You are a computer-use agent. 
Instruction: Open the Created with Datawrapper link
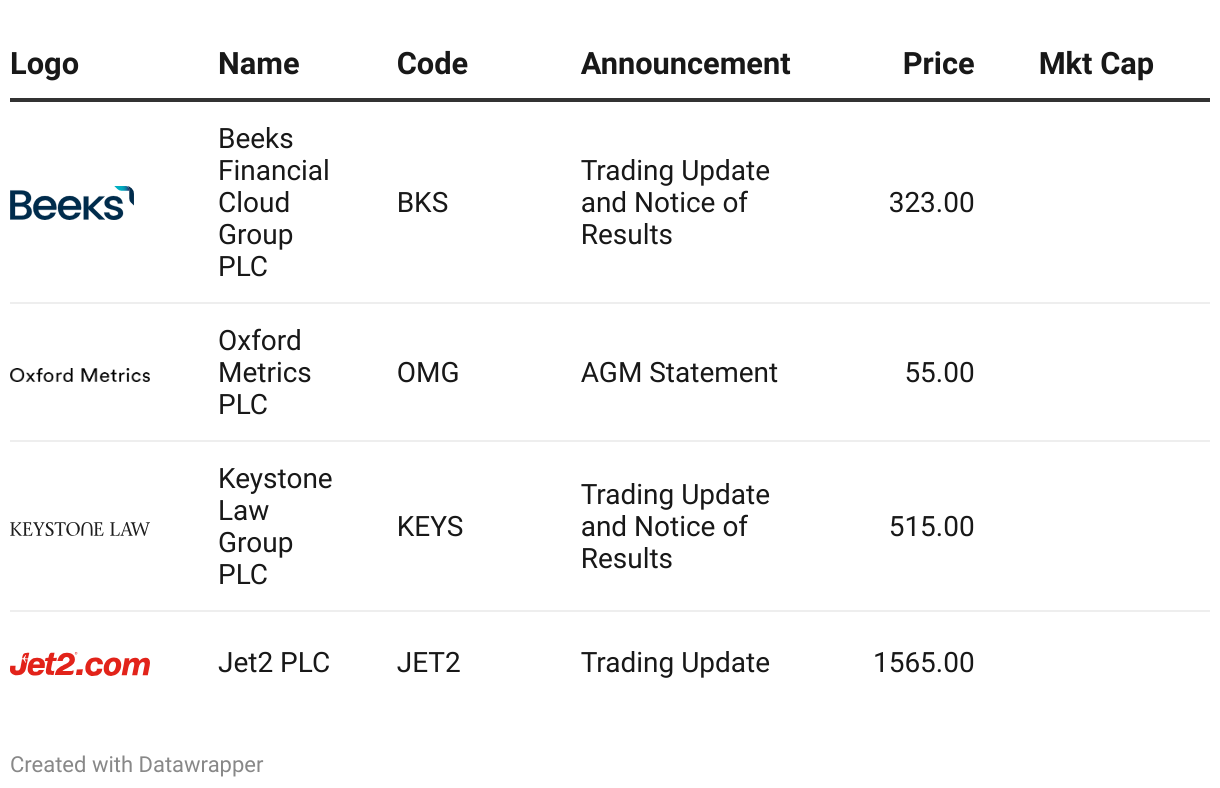point(137,765)
